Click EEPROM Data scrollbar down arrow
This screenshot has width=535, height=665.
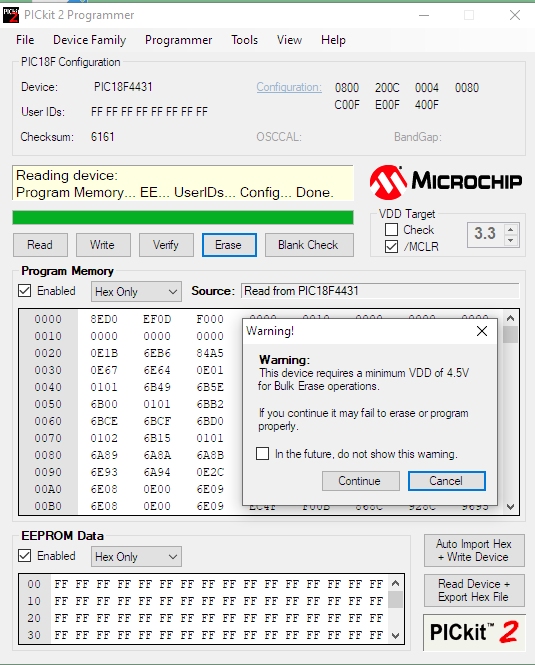tap(395, 635)
